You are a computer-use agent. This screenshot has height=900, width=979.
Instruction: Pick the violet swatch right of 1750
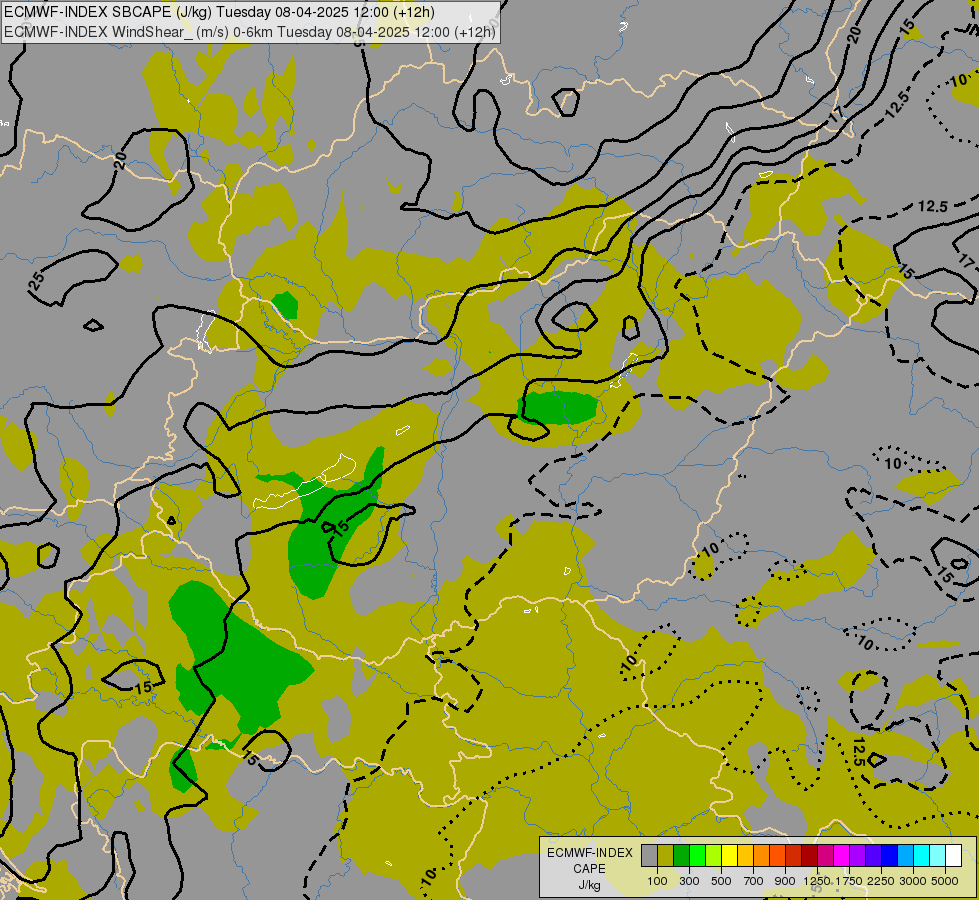point(858,855)
